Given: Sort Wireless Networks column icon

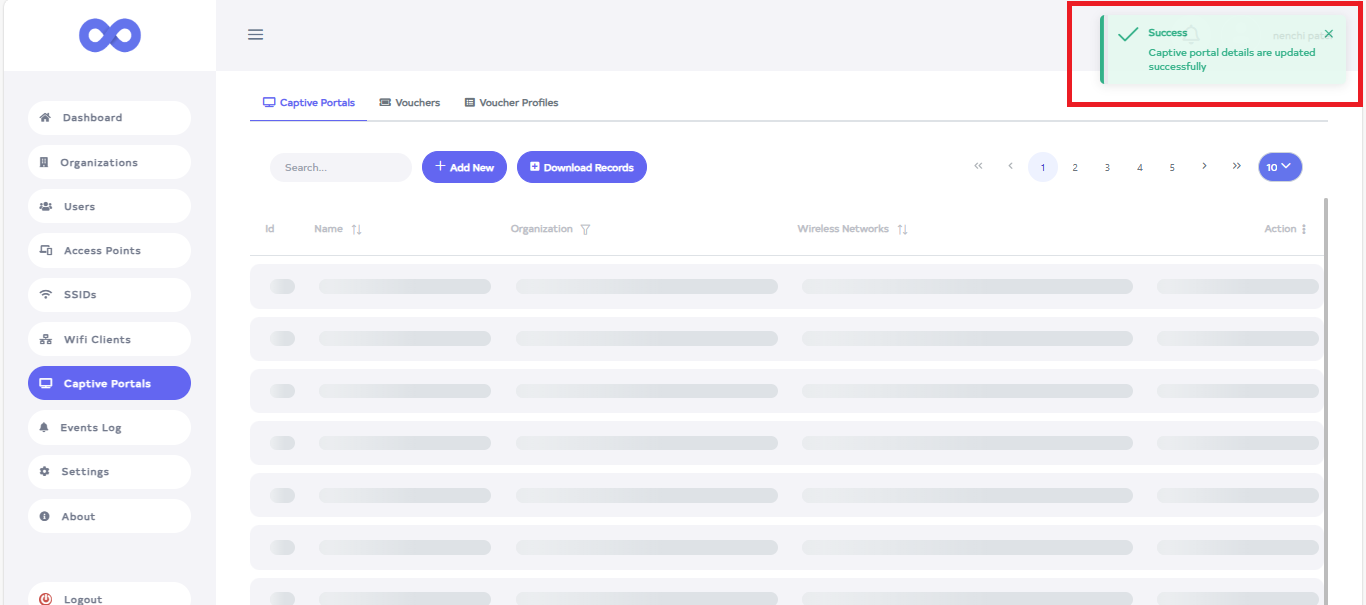Looking at the screenshot, I should [902, 230].
